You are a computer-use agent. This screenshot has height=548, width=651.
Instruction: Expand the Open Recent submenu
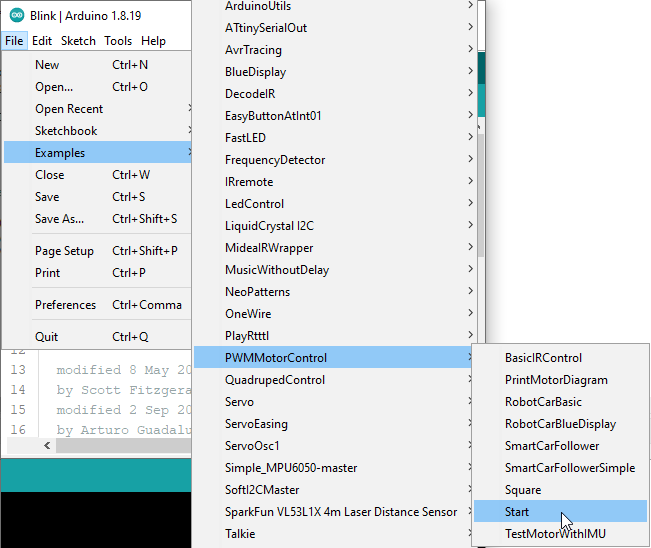pyautogui.click(x=98, y=109)
